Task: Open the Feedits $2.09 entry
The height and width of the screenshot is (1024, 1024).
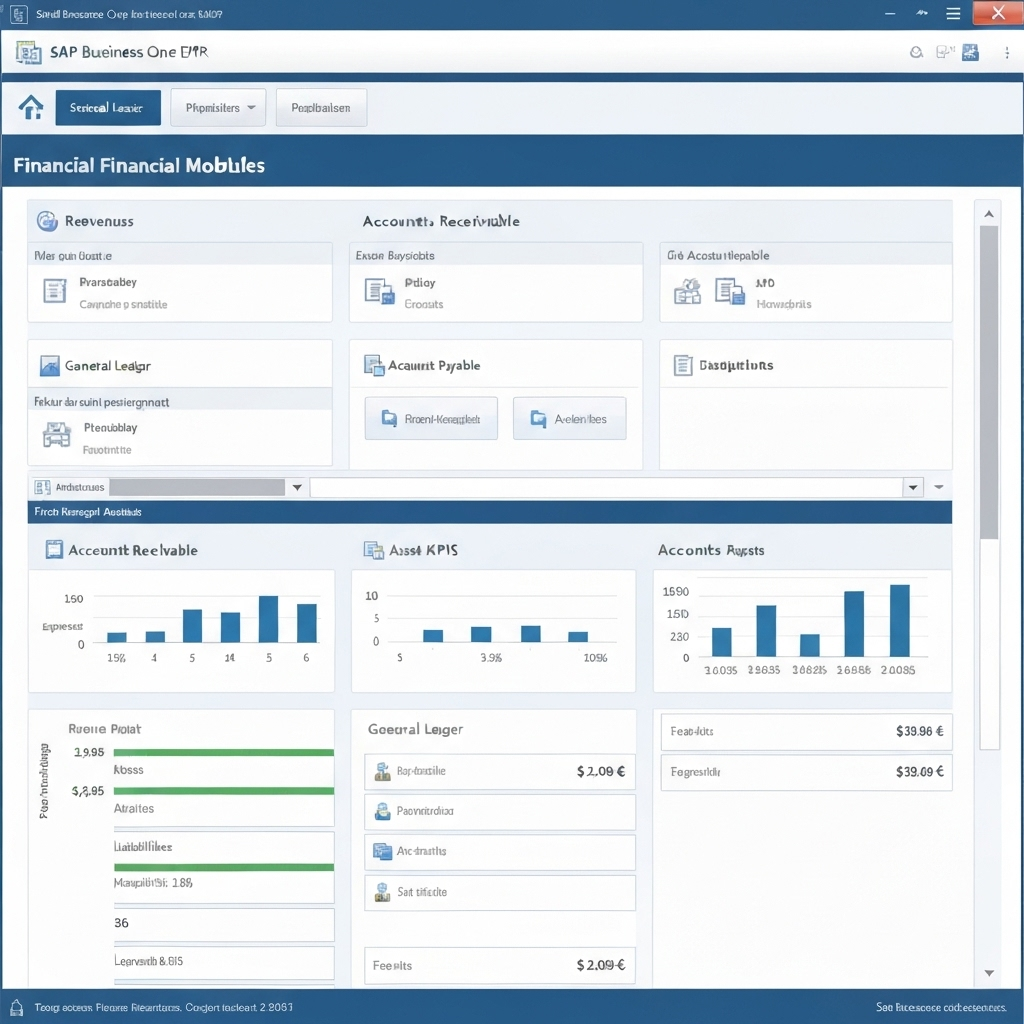Action: 498,966
